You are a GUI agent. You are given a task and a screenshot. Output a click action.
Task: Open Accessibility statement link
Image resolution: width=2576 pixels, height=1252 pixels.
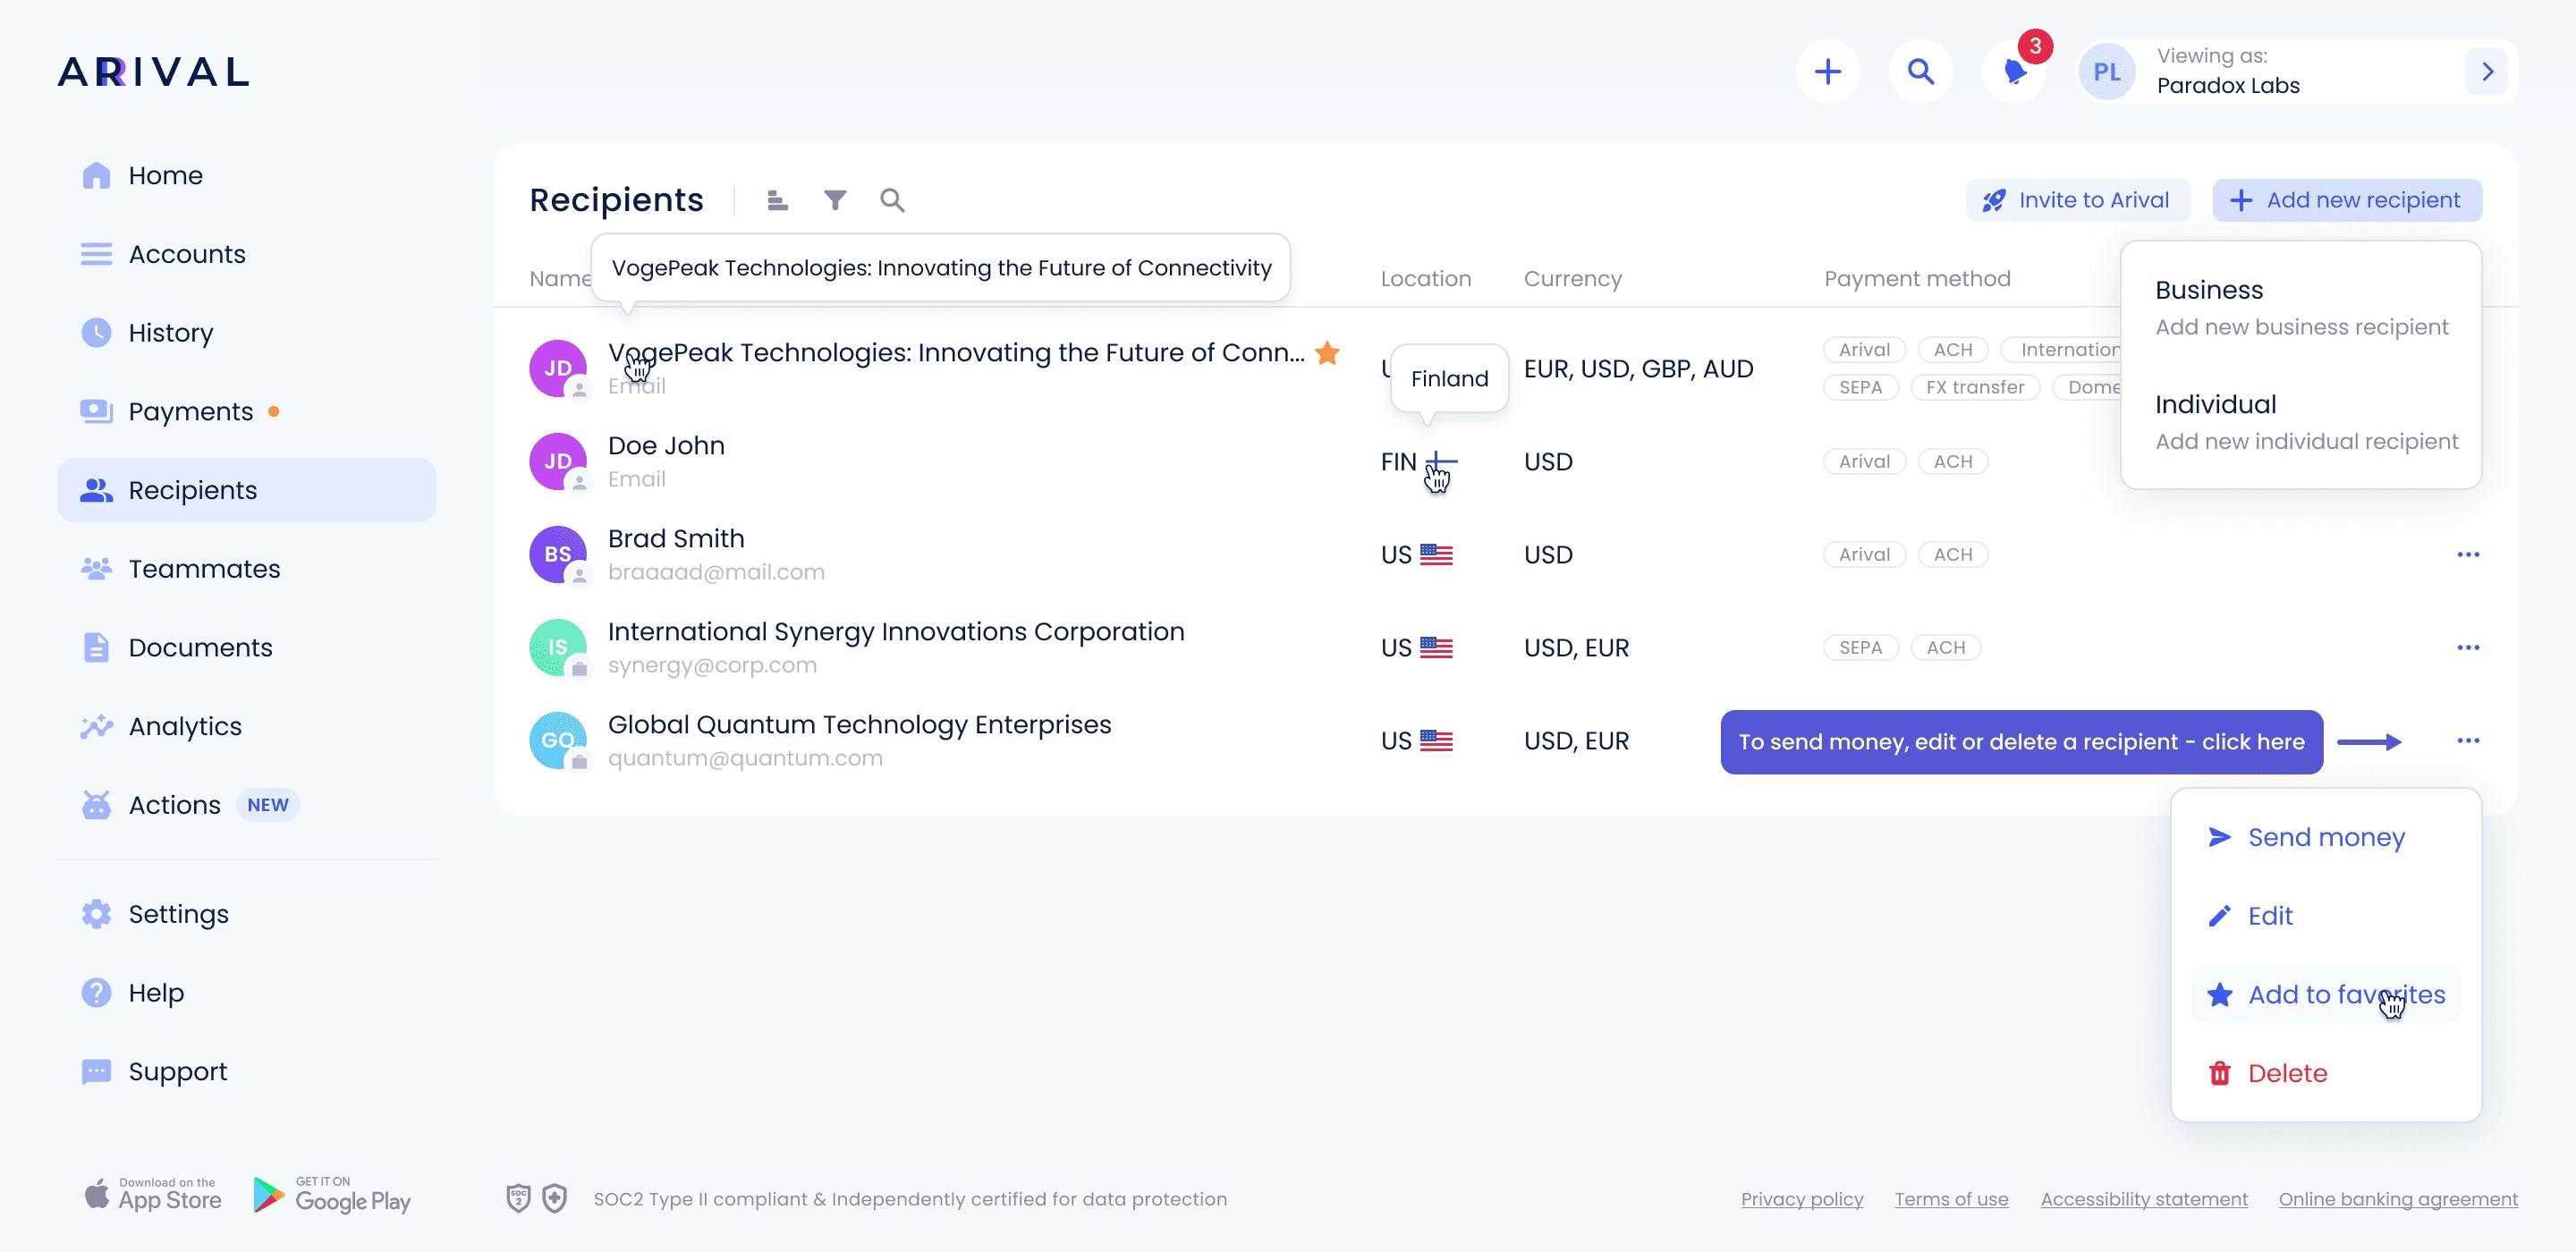click(x=2144, y=1199)
